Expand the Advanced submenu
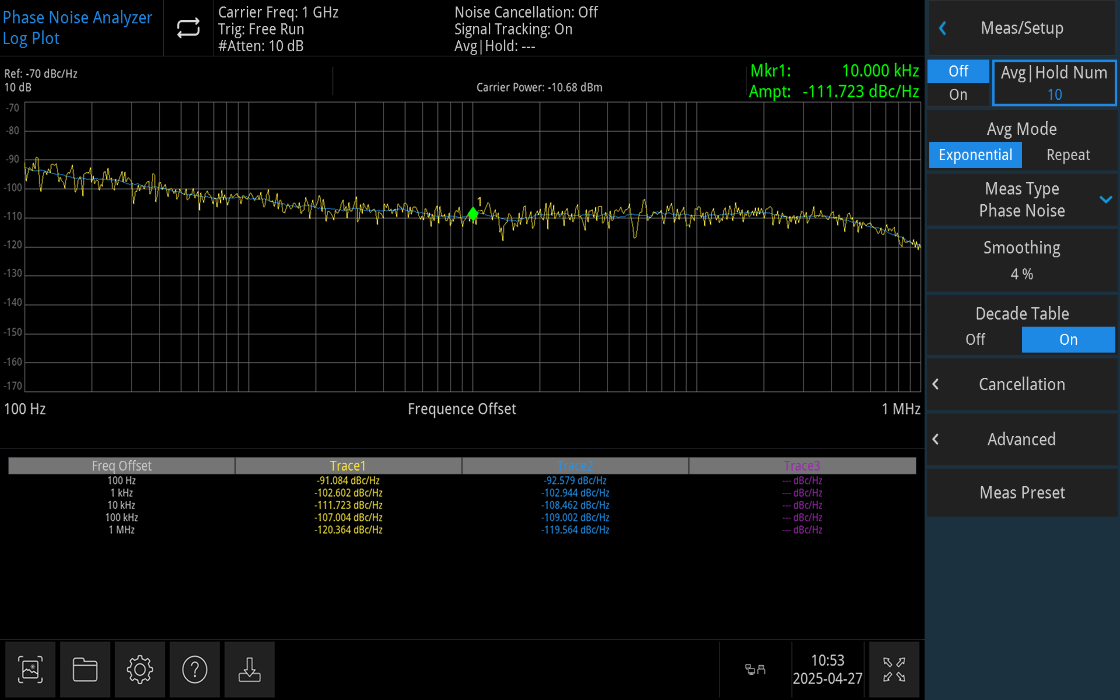The image size is (1120, 700). [1022, 439]
